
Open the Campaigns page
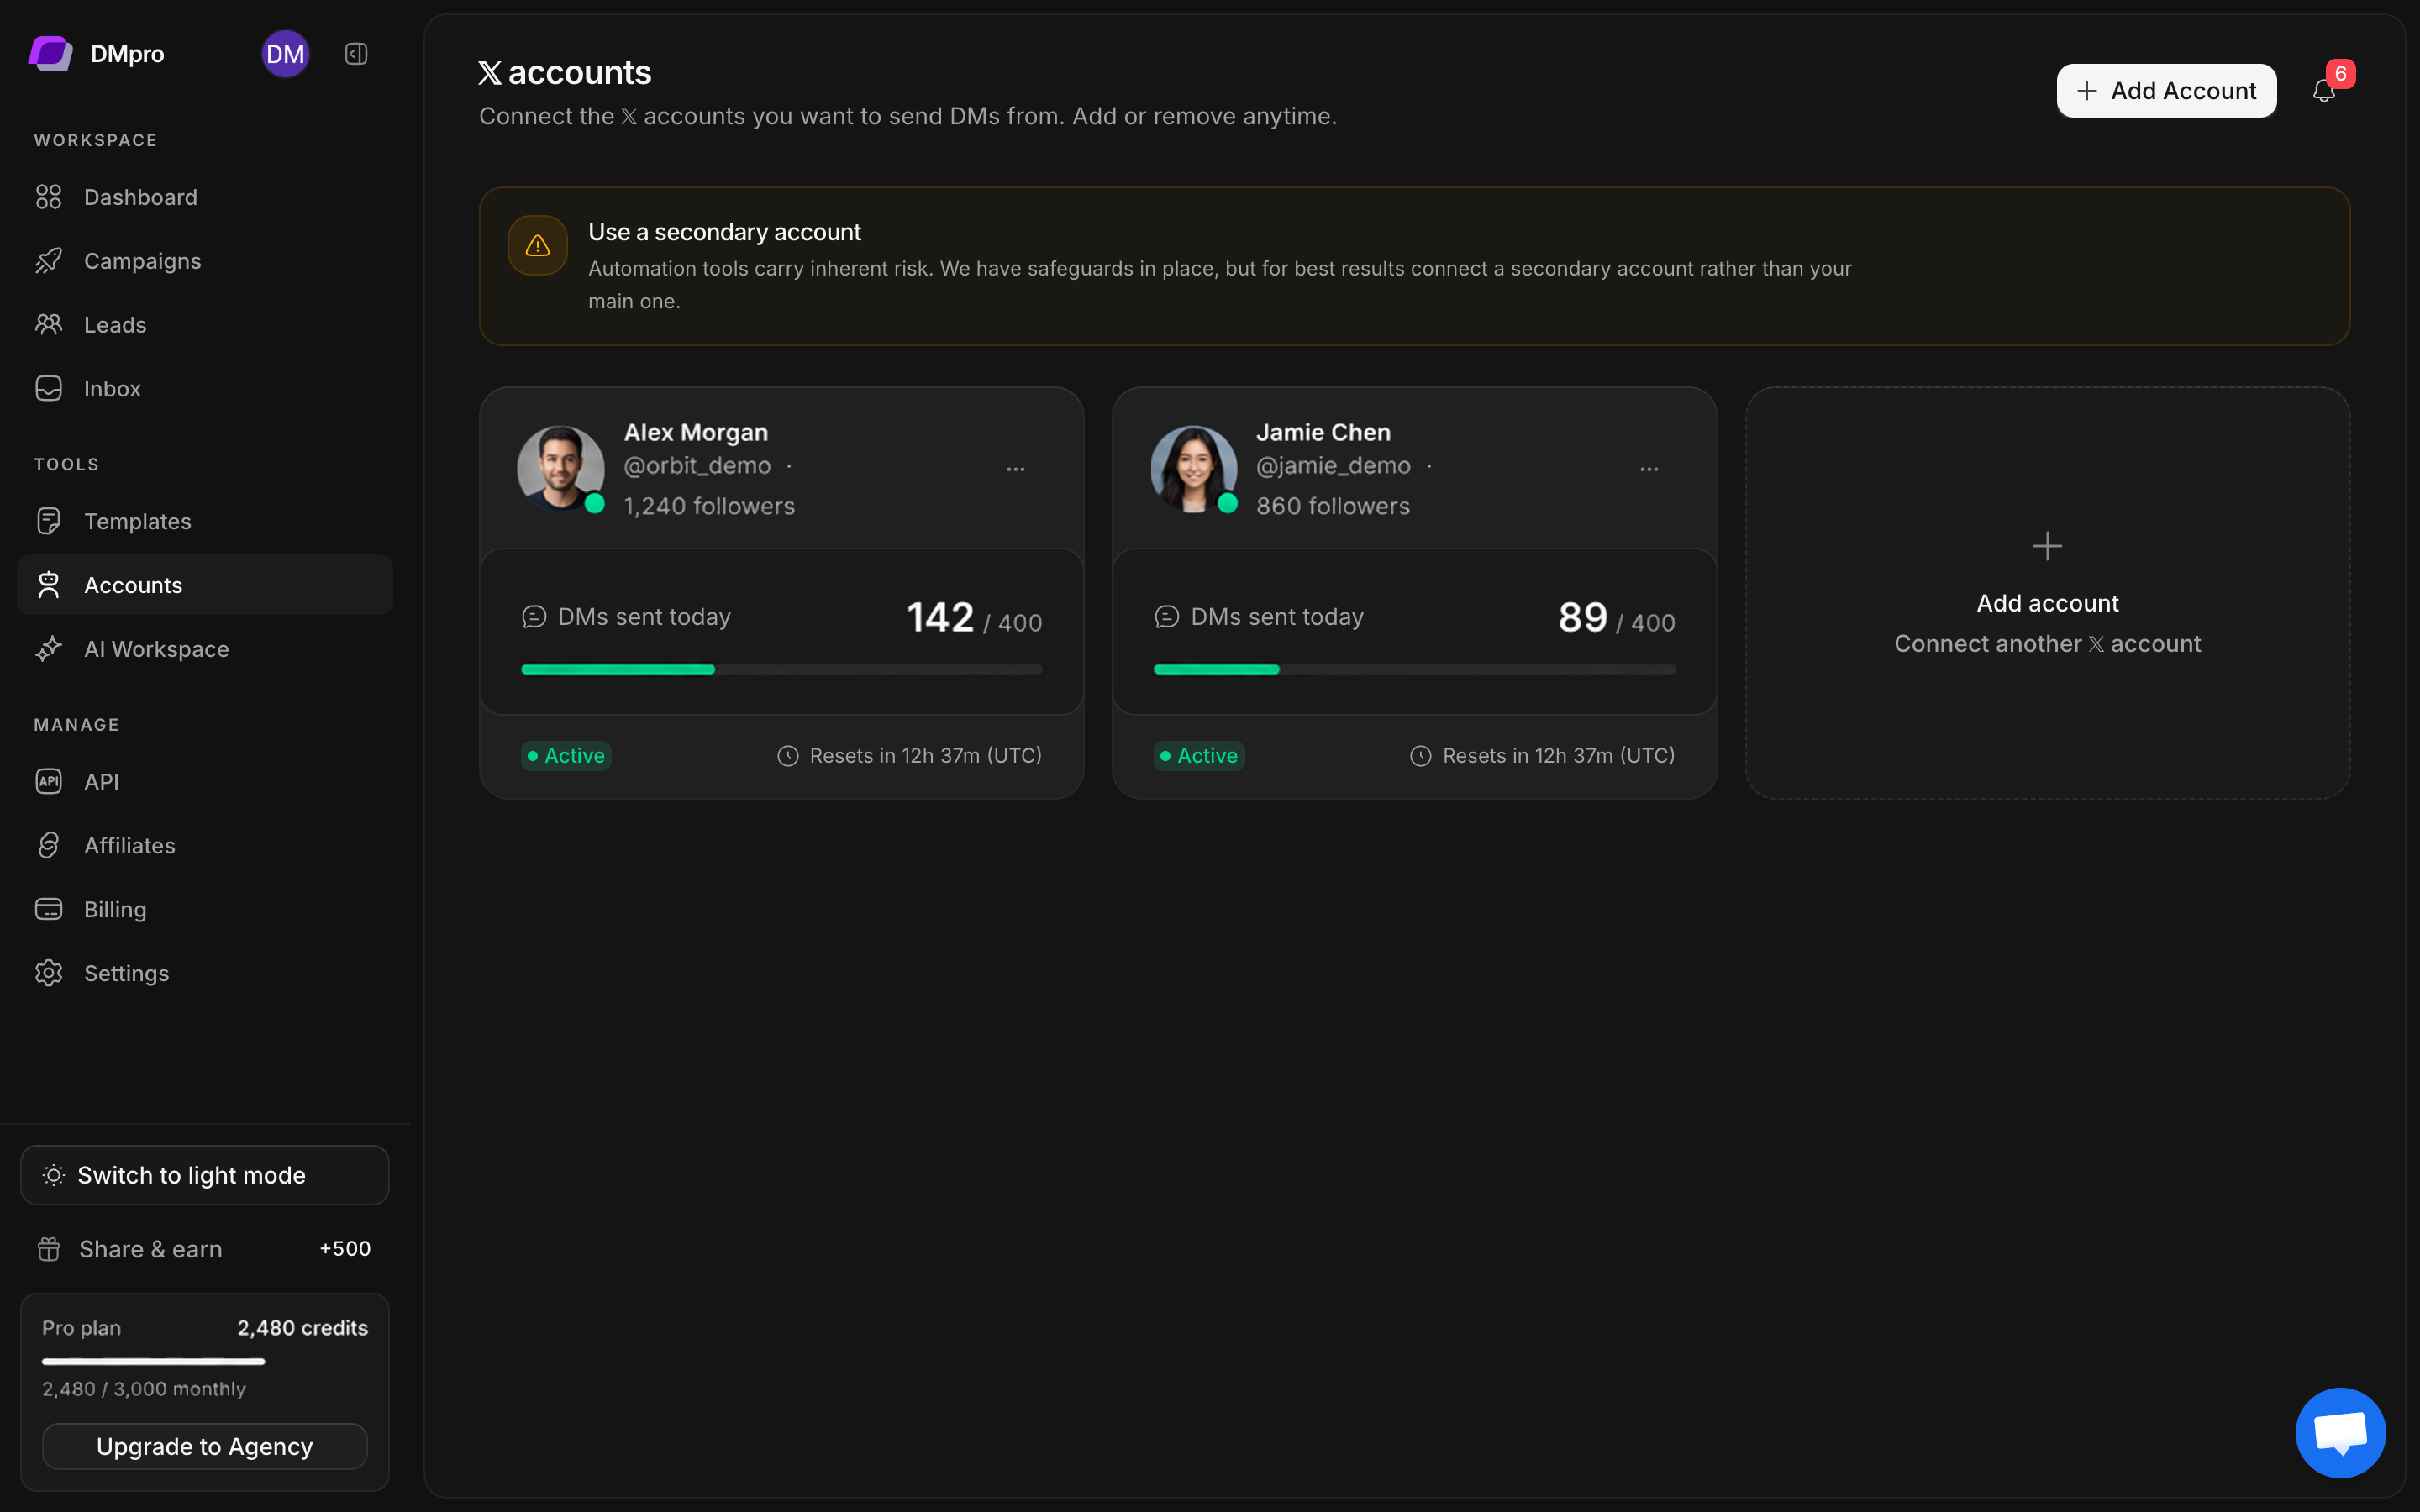(205, 261)
